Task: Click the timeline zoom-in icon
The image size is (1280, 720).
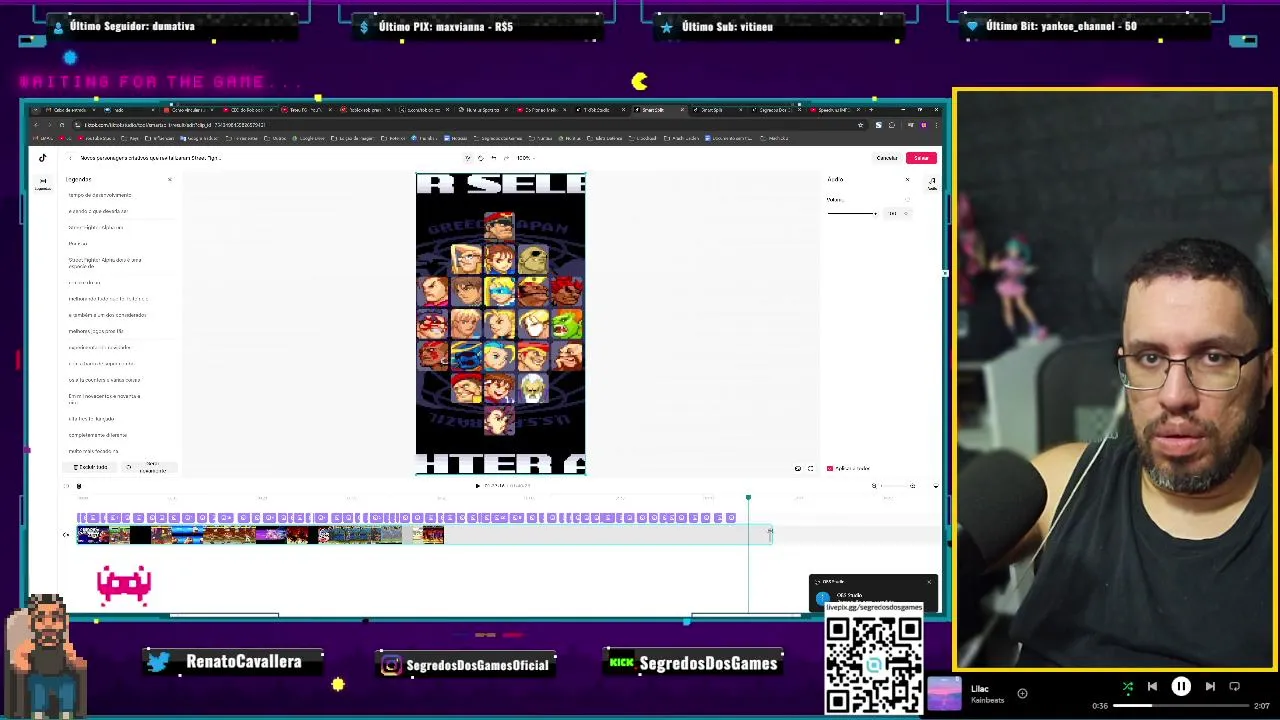Action: [x=913, y=486]
